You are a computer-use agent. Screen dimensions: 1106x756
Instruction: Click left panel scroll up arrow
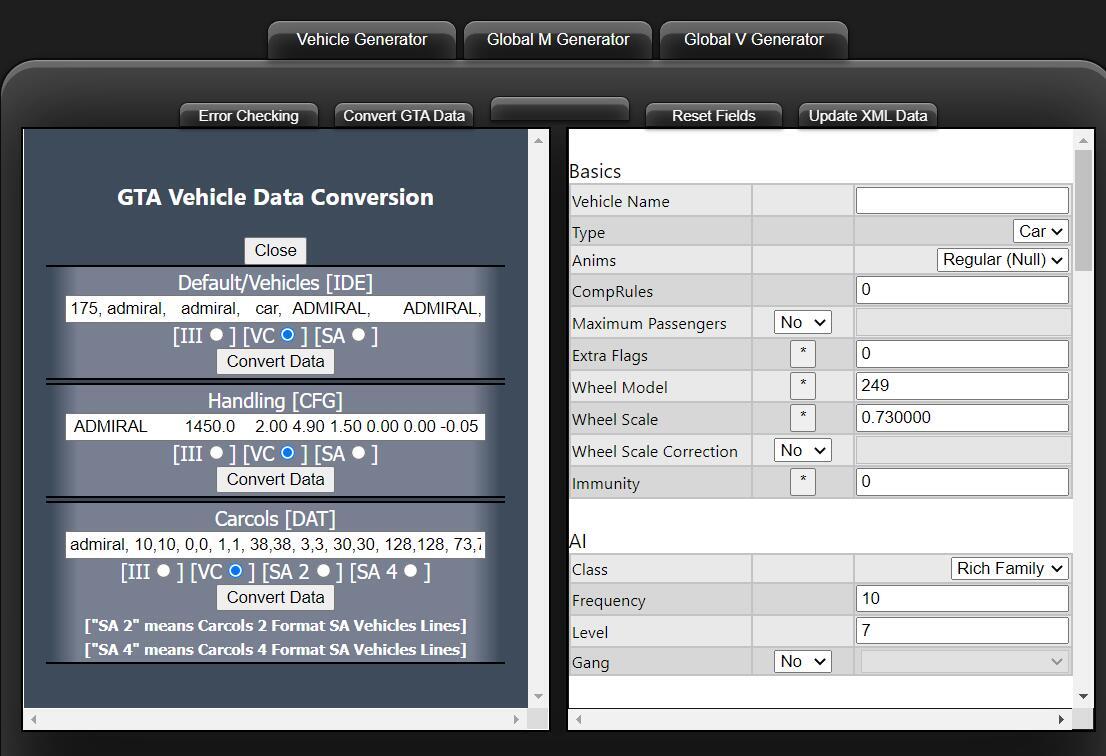point(538,141)
